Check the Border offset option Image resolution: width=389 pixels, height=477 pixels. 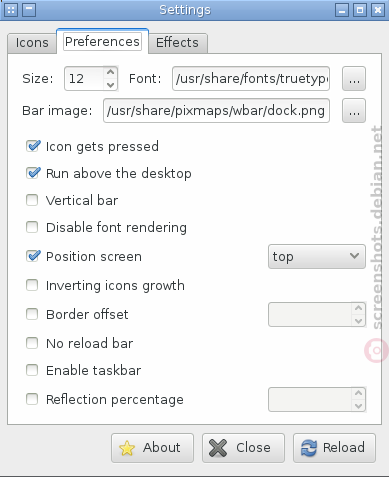[32, 314]
